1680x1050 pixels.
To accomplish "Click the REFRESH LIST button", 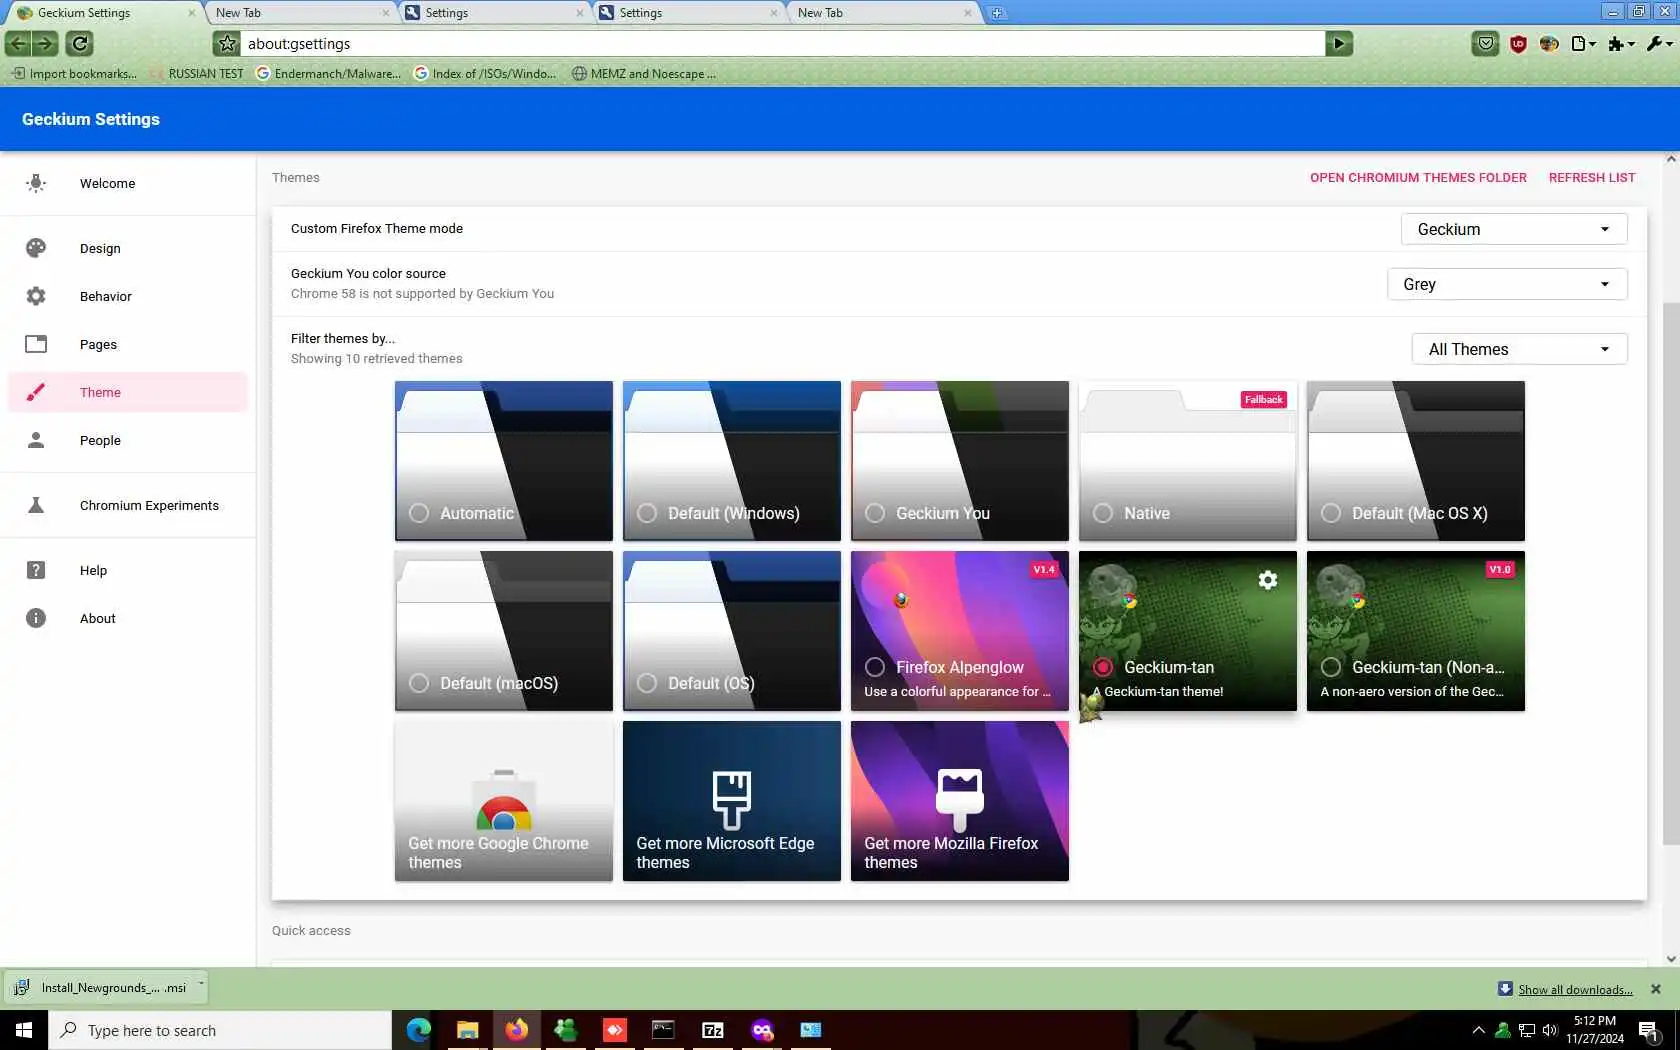I will [1592, 178].
